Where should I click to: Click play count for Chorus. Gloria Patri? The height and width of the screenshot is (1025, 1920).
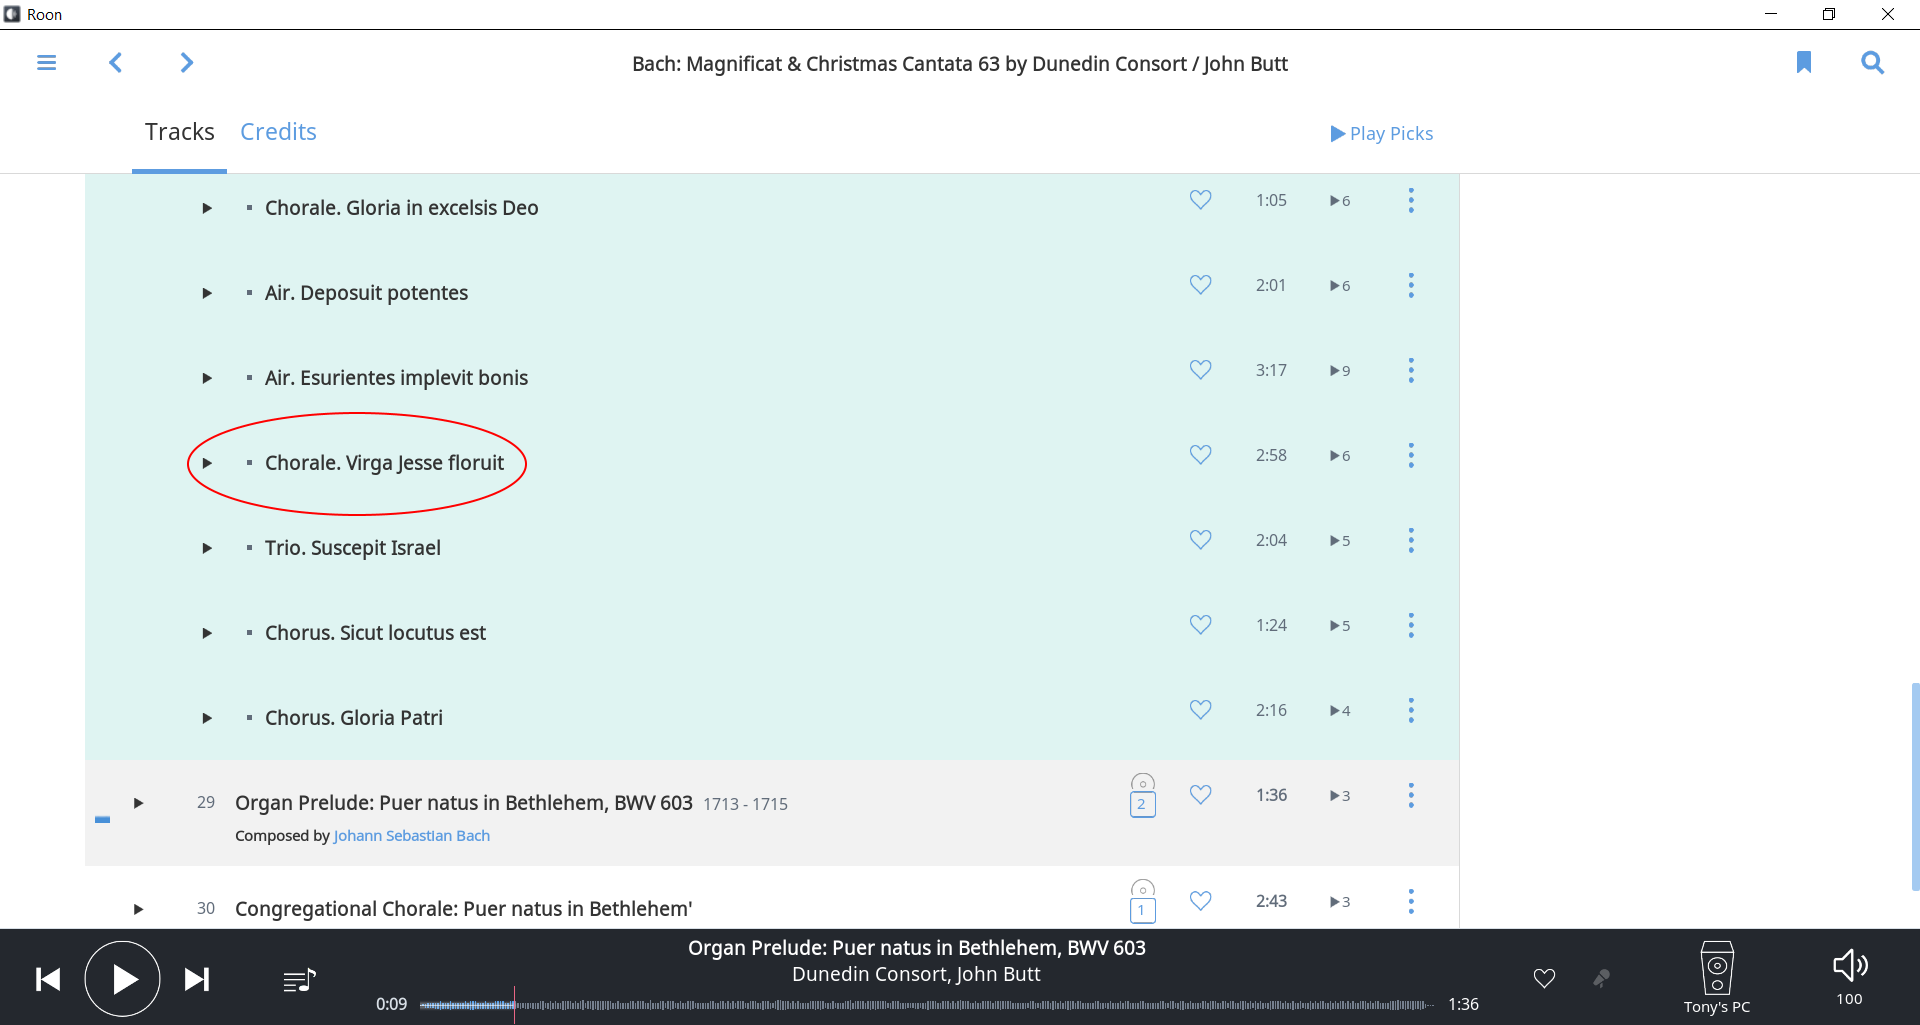coord(1340,711)
